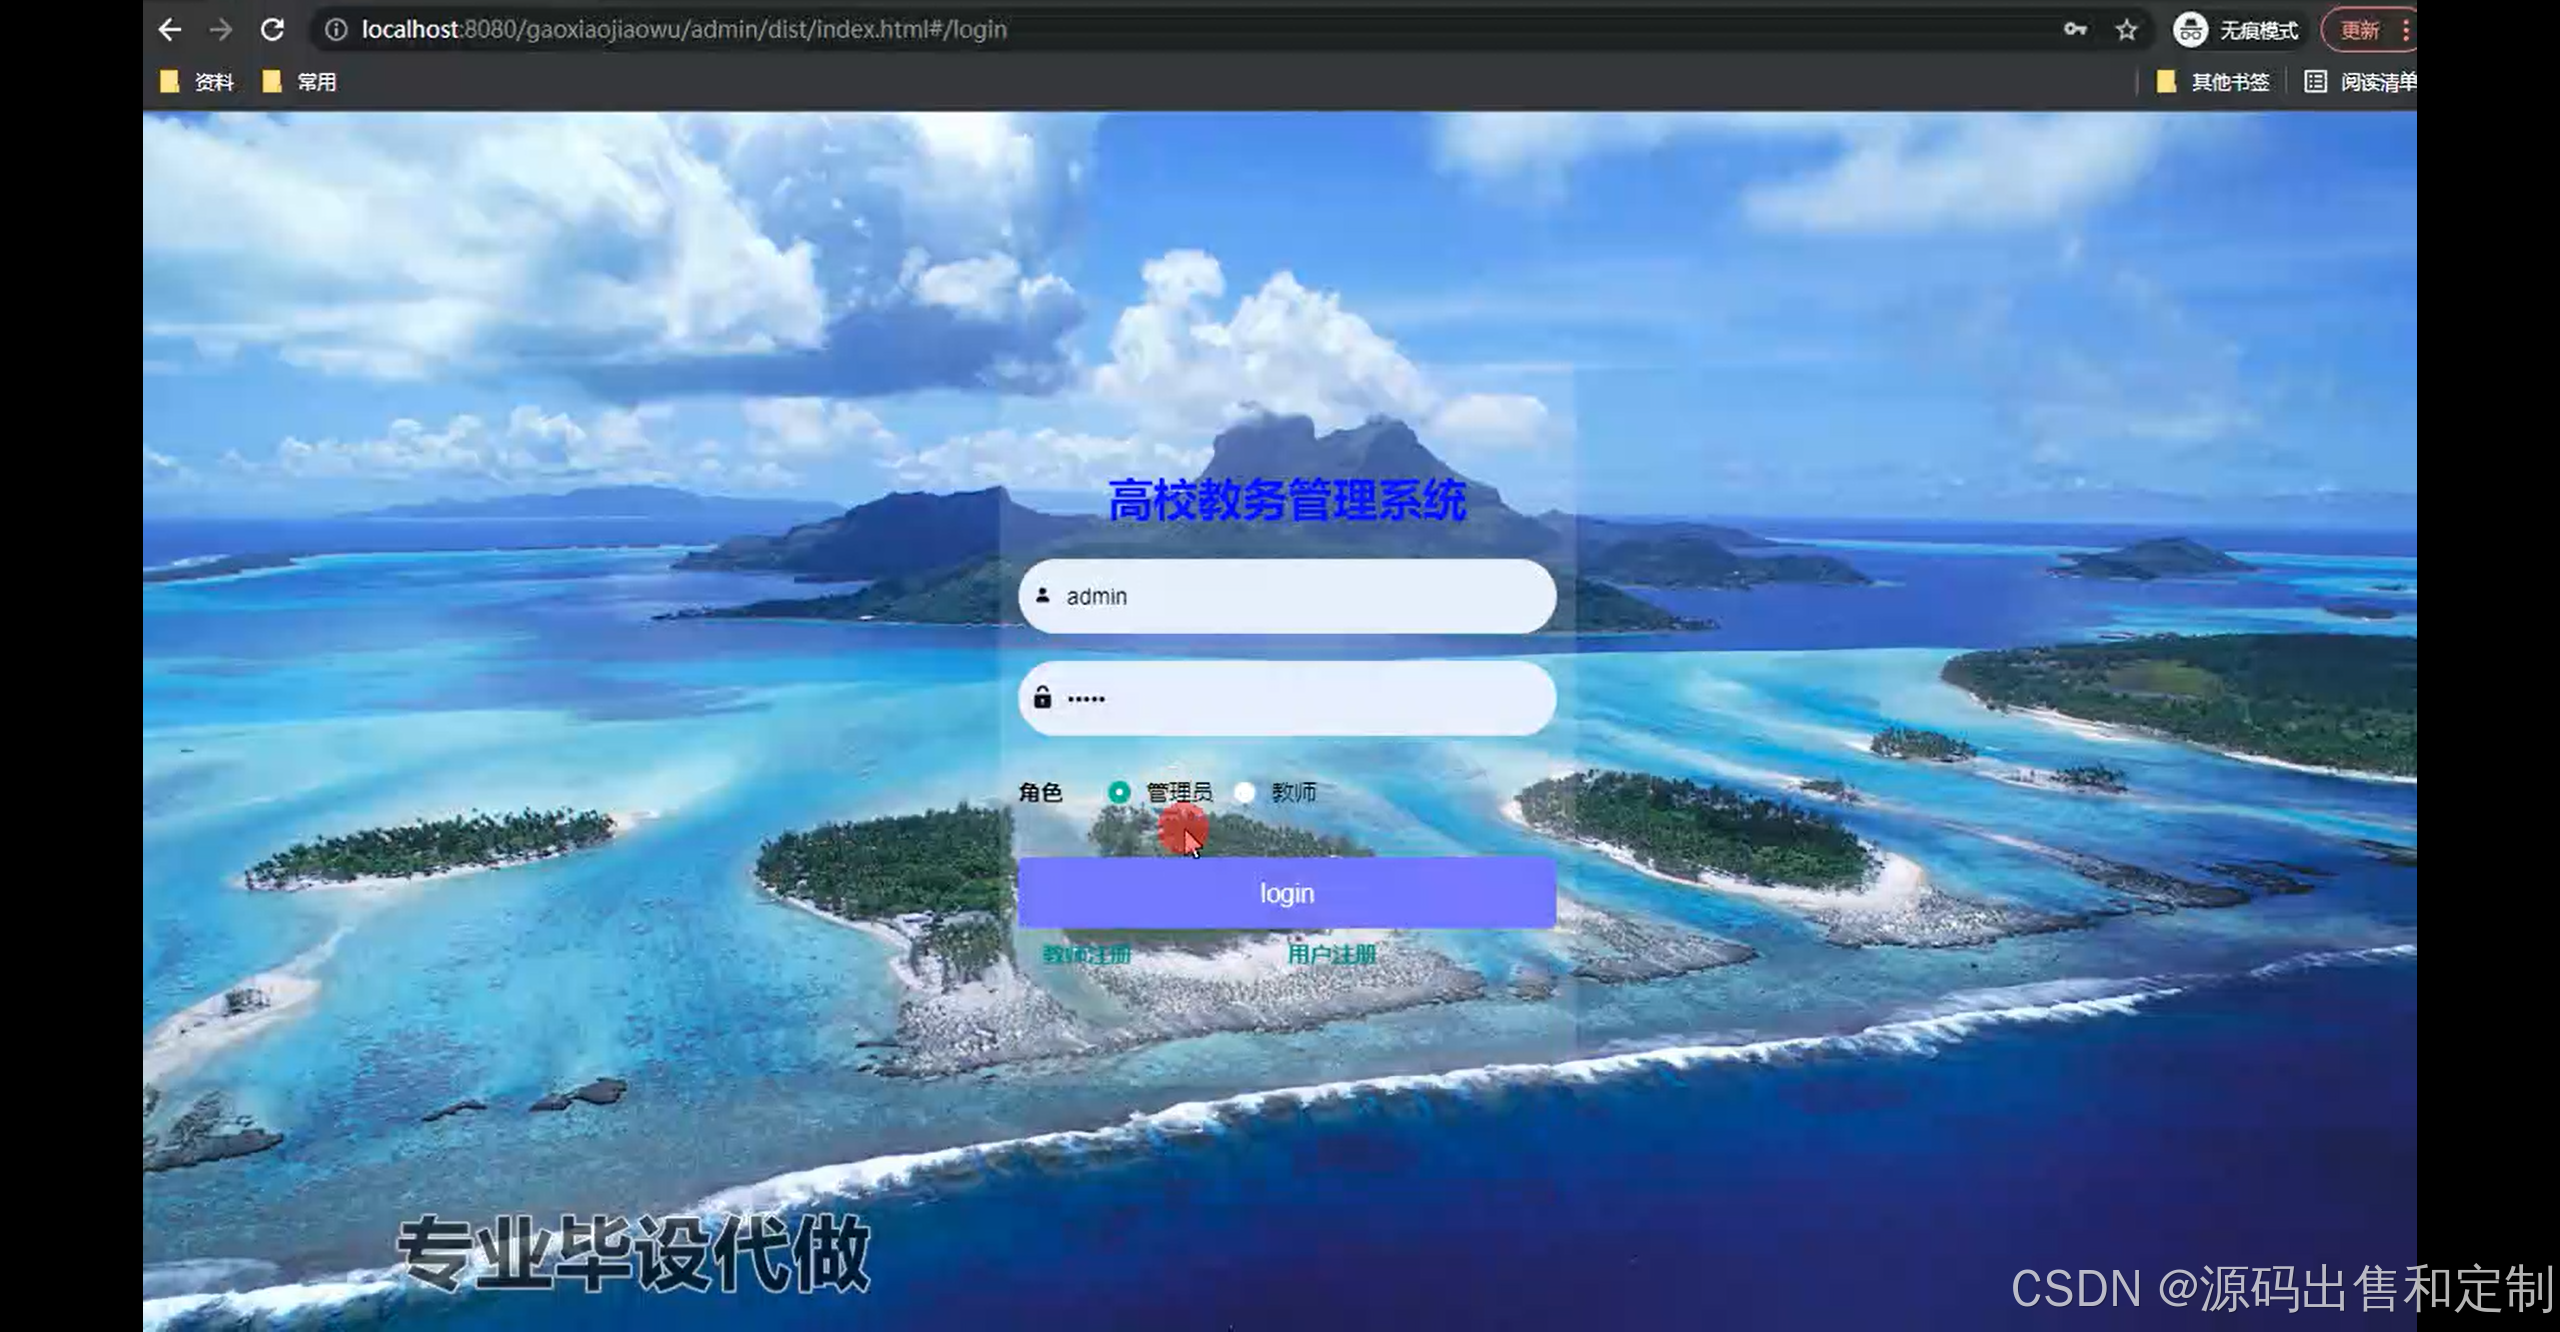Open saved password key icon
The width and height of the screenshot is (2560, 1332).
[x=2075, y=30]
